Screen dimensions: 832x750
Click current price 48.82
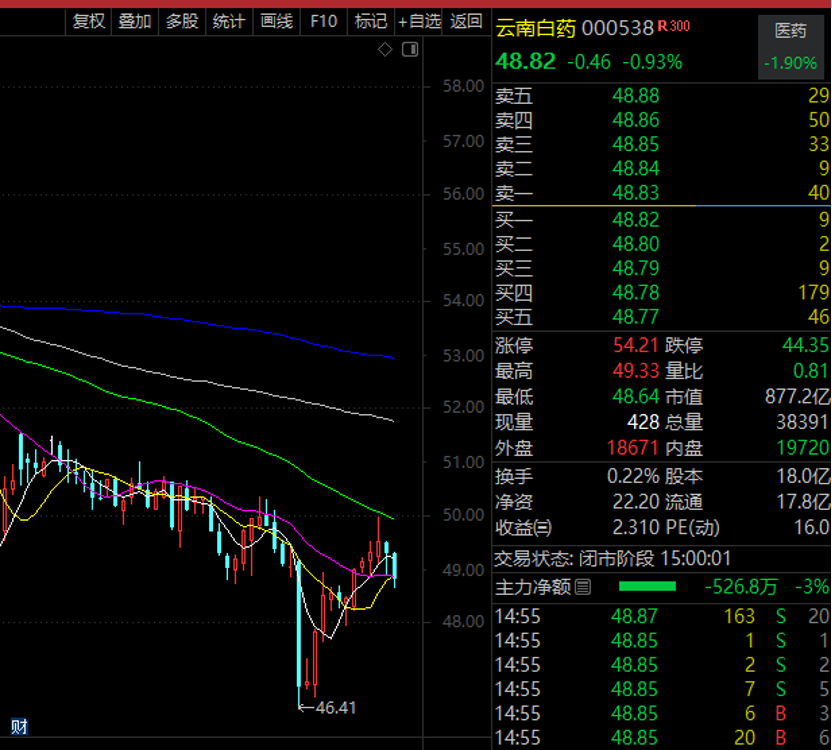coord(525,62)
